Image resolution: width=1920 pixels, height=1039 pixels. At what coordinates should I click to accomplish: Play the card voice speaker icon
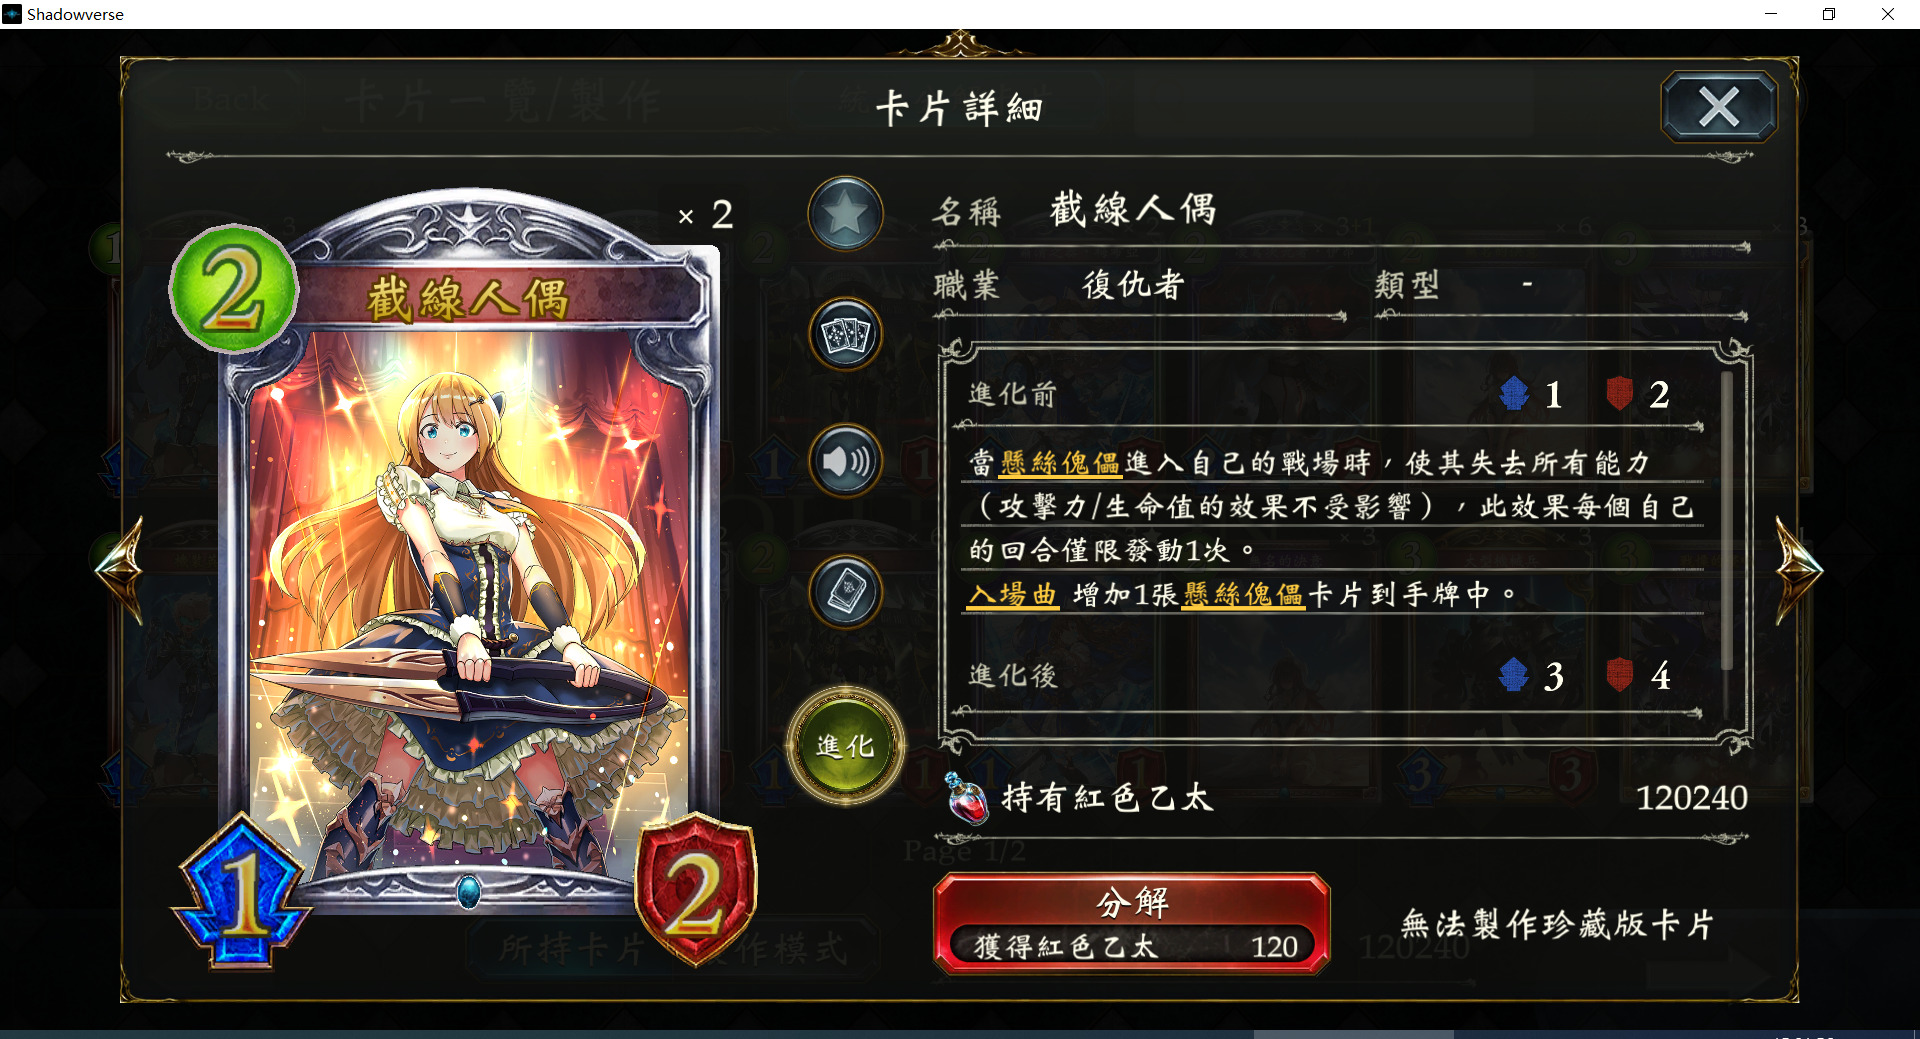[x=845, y=461]
